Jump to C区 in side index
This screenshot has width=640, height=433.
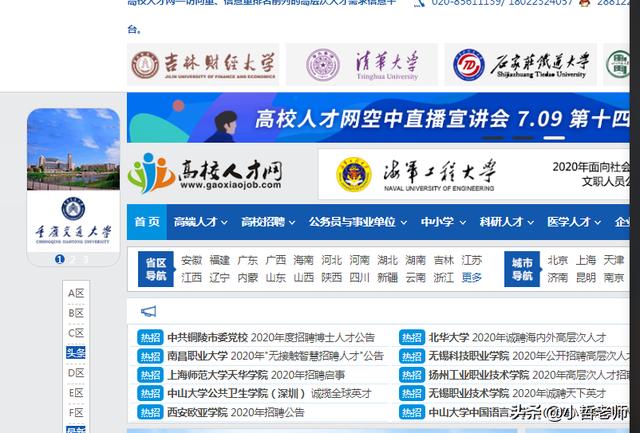point(76,333)
